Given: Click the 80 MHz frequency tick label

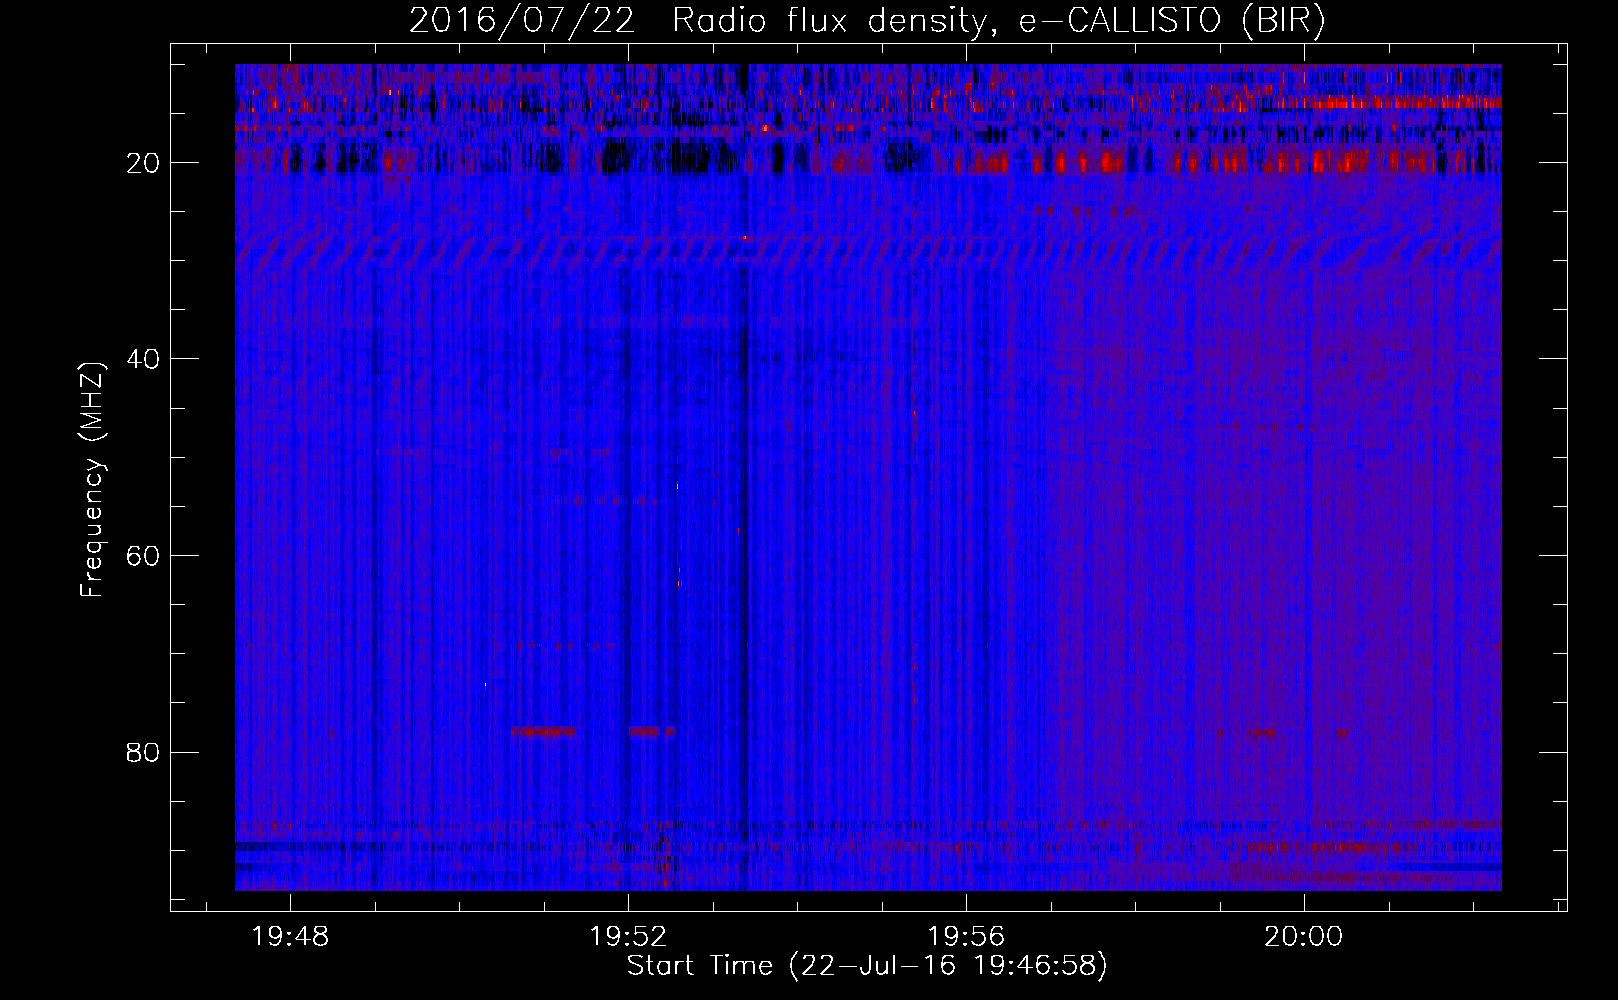Looking at the screenshot, I should tap(144, 752).
